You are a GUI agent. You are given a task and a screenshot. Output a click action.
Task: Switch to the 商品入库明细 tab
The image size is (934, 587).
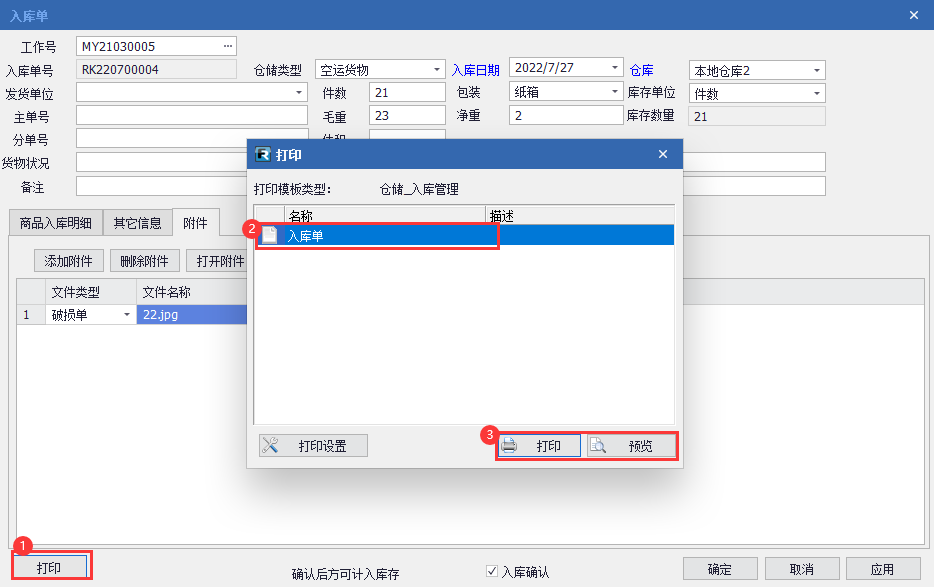pyautogui.click(x=56, y=223)
